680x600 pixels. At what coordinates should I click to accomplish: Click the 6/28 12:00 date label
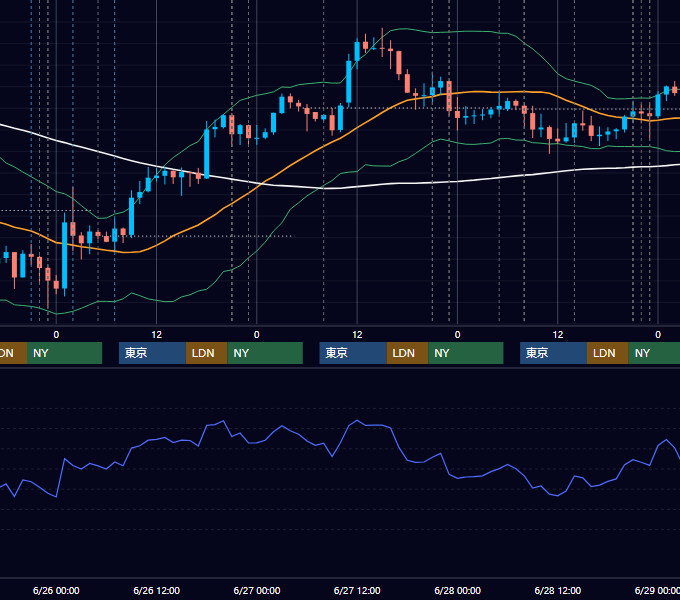pyautogui.click(x=558, y=590)
